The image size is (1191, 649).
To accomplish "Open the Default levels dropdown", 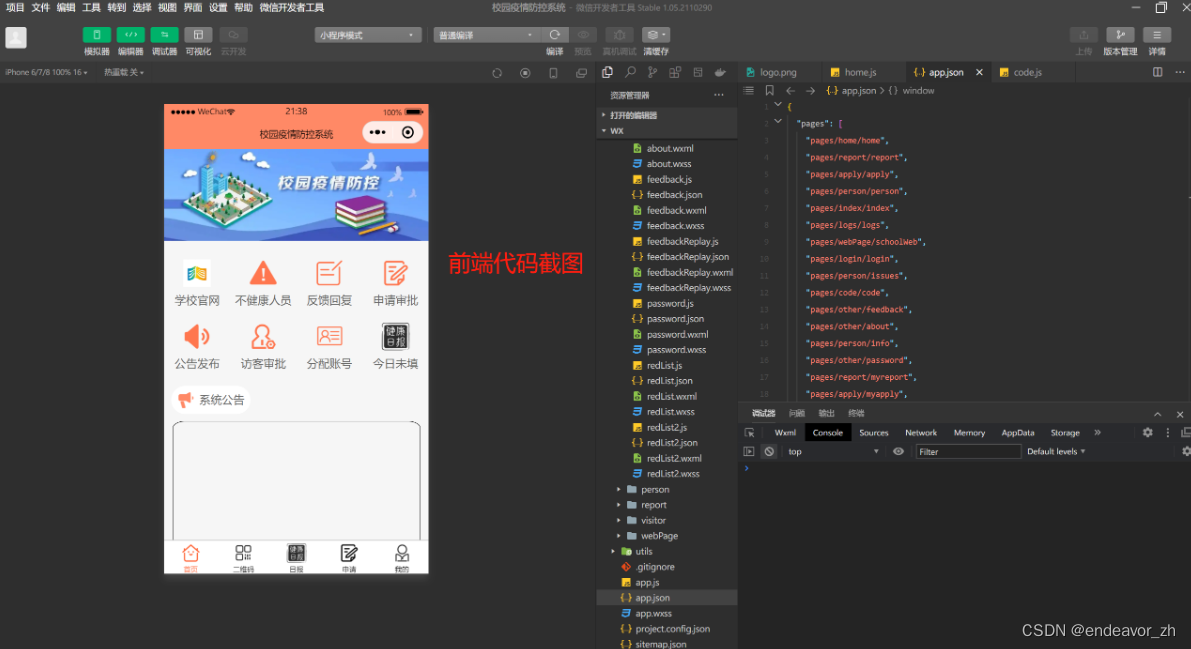I will 1056,451.
